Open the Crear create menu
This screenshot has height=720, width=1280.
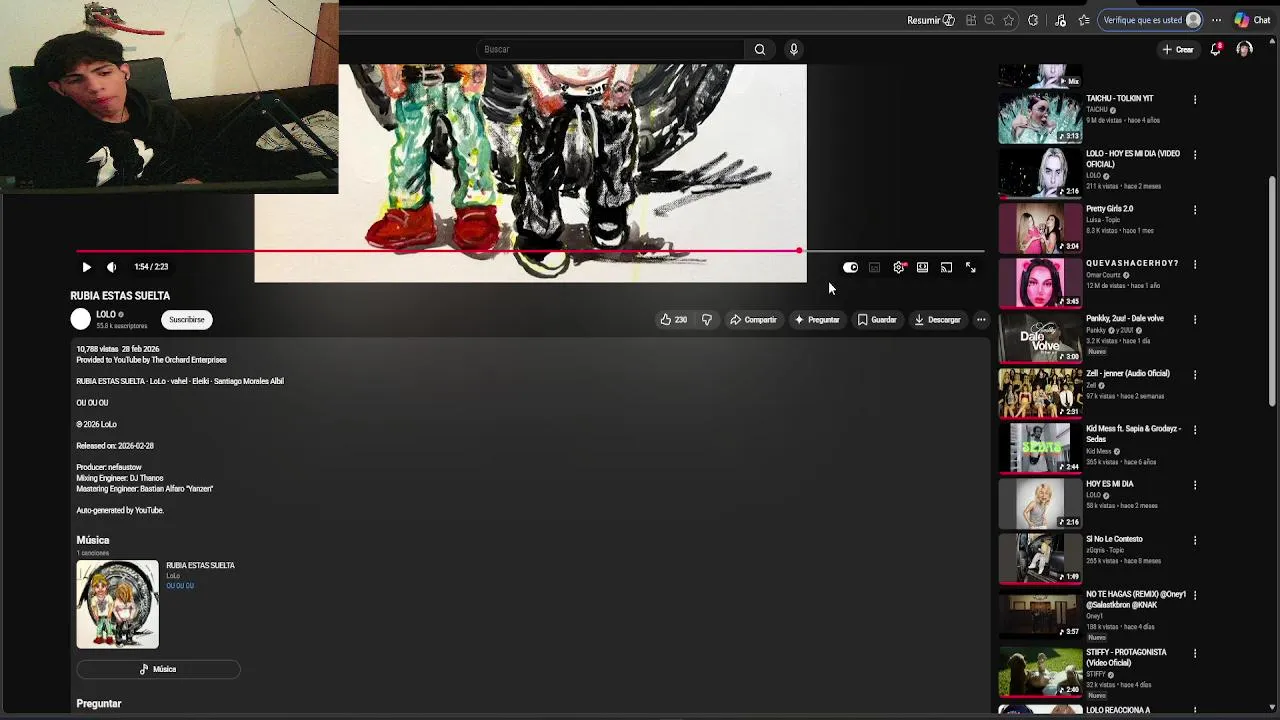point(1178,49)
